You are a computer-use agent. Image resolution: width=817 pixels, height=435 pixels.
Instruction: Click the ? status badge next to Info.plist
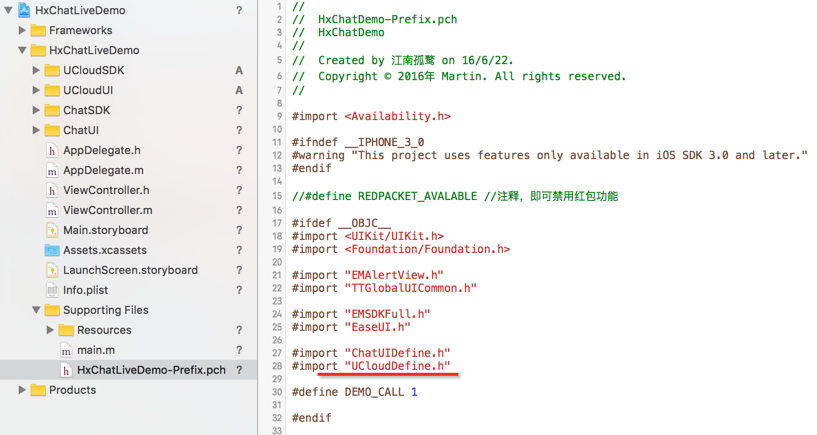pos(239,290)
